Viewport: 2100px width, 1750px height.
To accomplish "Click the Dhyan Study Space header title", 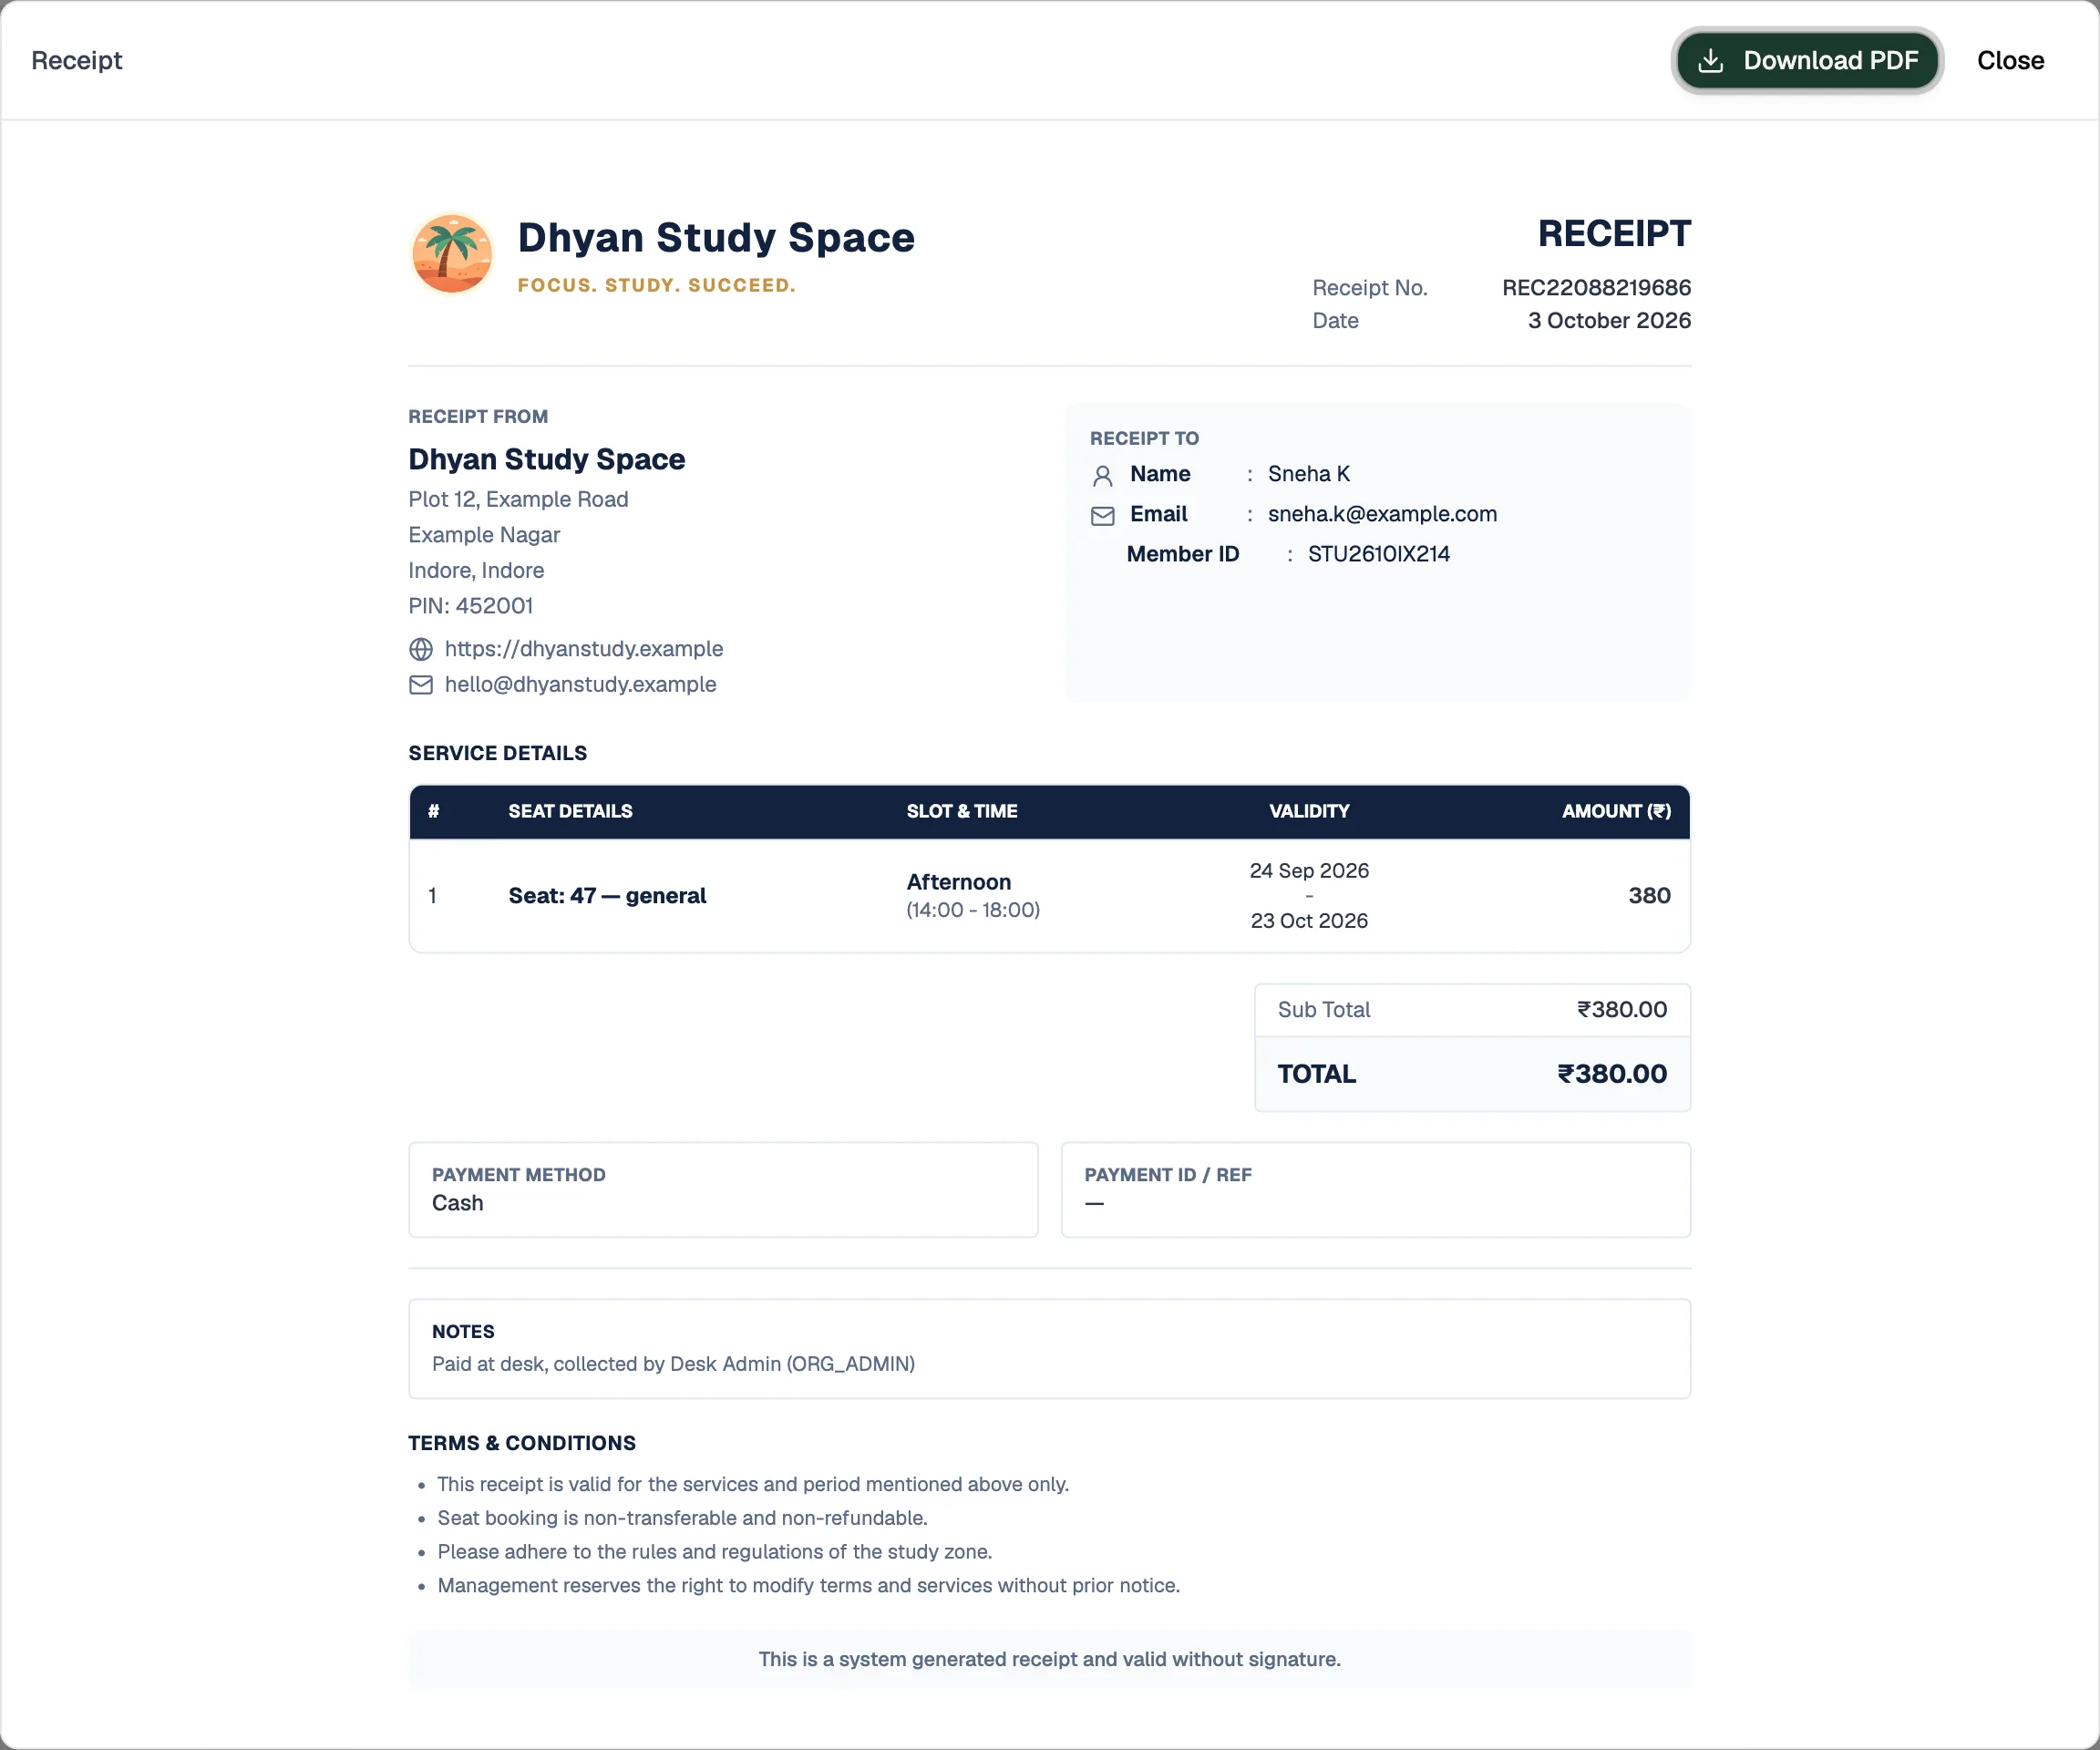I will click(x=716, y=238).
